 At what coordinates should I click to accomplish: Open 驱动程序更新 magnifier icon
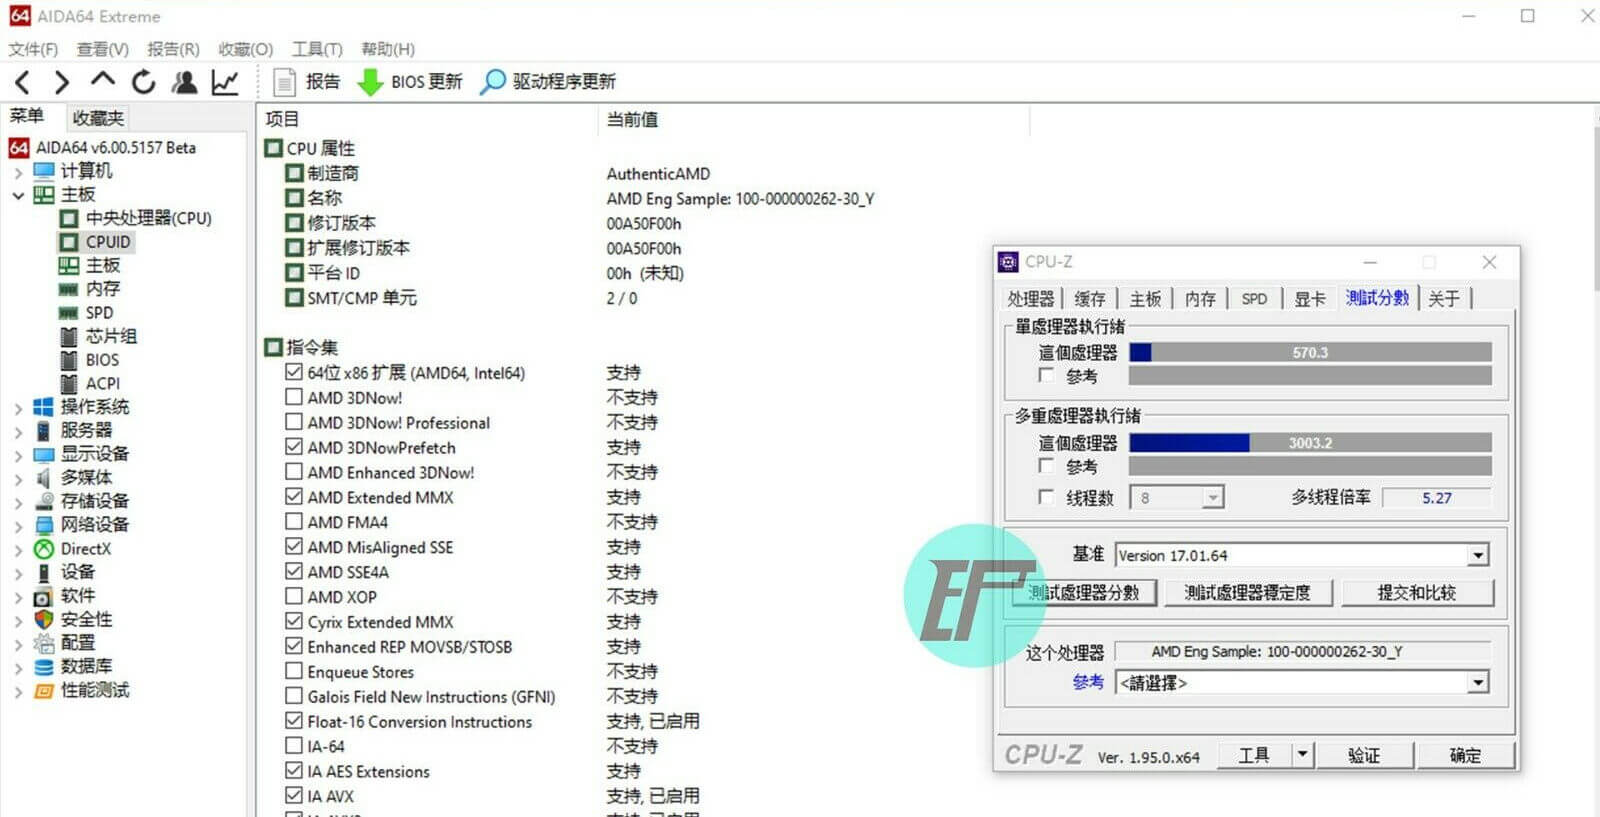tap(492, 82)
